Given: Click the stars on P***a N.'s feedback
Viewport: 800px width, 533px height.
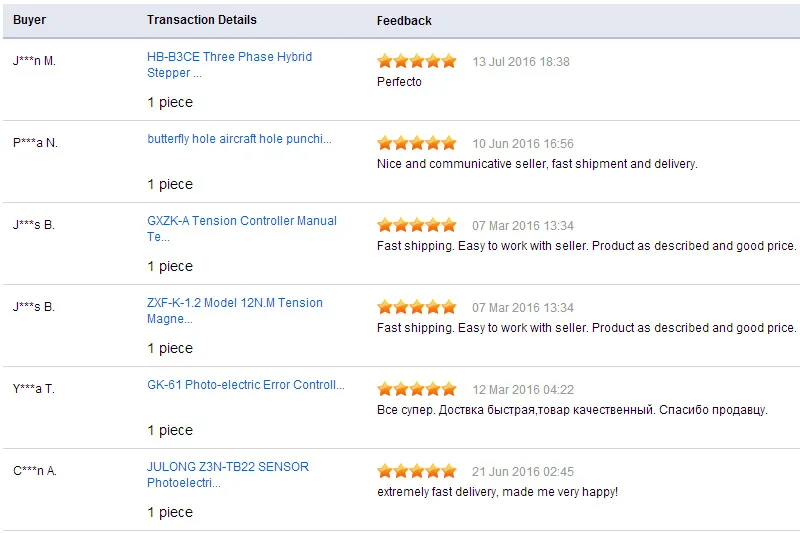Looking at the screenshot, I should point(417,143).
